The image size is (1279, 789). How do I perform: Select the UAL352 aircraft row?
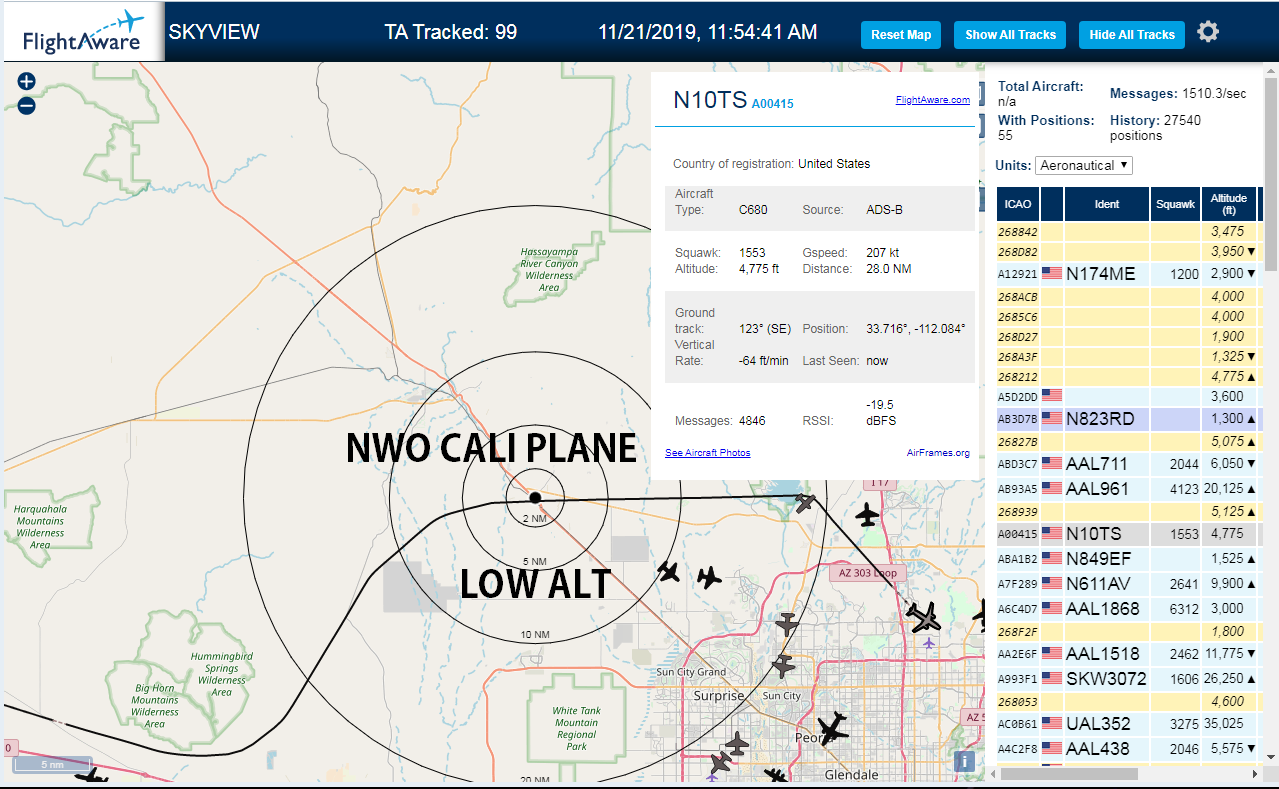pos(1128,723)
